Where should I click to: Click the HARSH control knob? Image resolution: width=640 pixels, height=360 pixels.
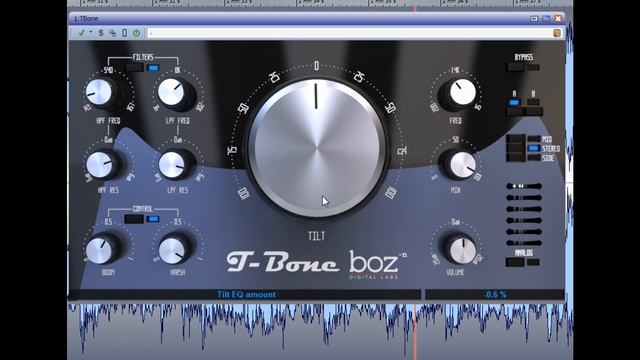click(x=172, y=250)
